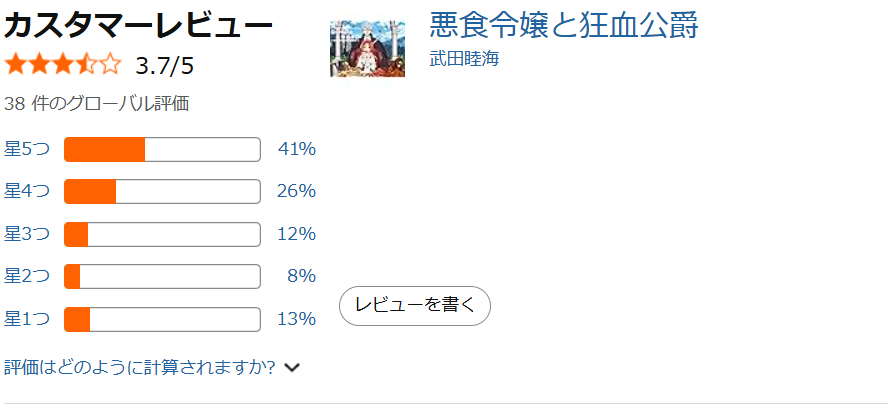Click author name 武田睦海
The image size is (888, 418).
[464, 58]
